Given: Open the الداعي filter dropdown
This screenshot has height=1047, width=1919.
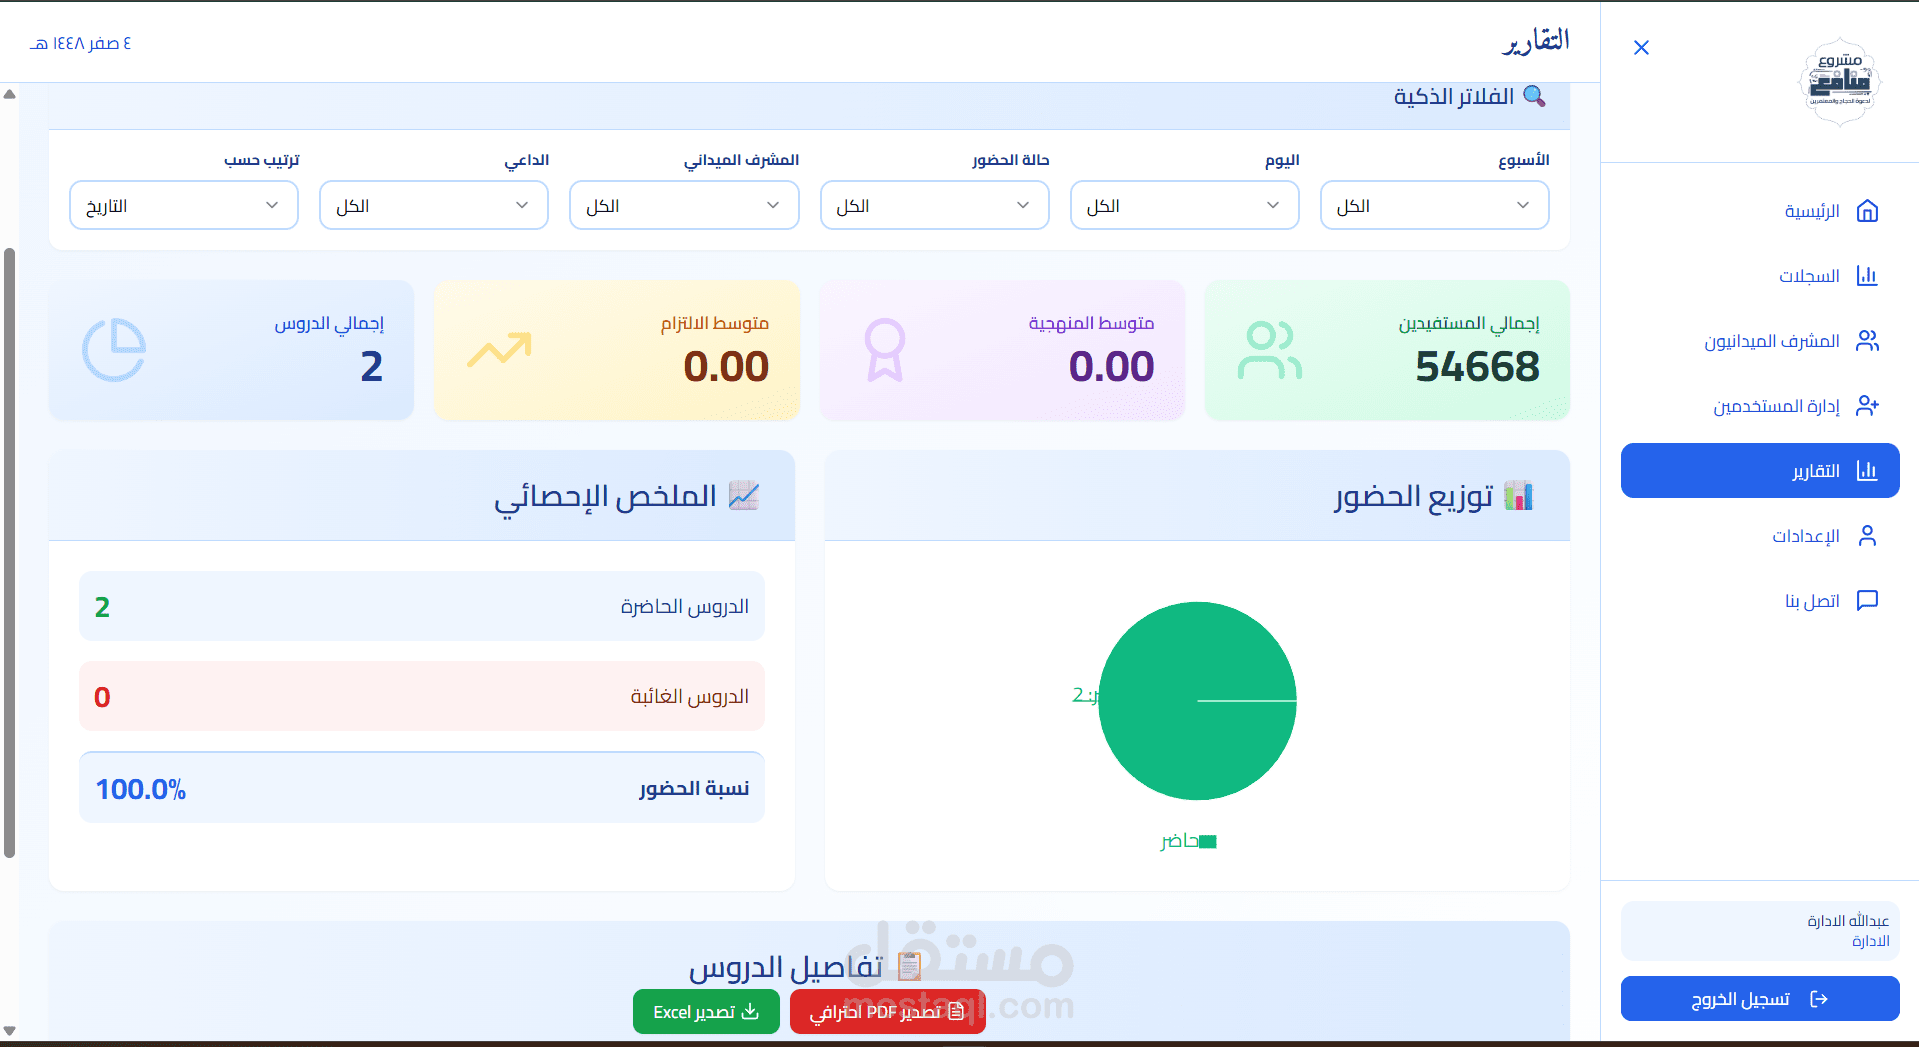Looking at the screenshot, I should pyautogui.click(x=434, y=205).
